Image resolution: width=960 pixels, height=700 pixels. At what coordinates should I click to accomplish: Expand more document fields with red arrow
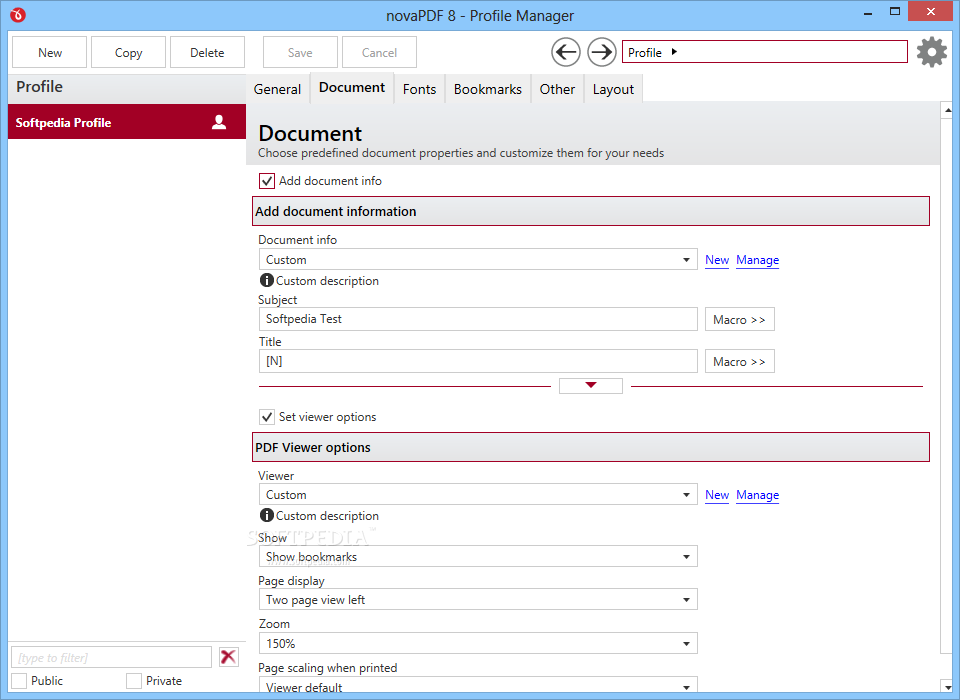(591, 385)
